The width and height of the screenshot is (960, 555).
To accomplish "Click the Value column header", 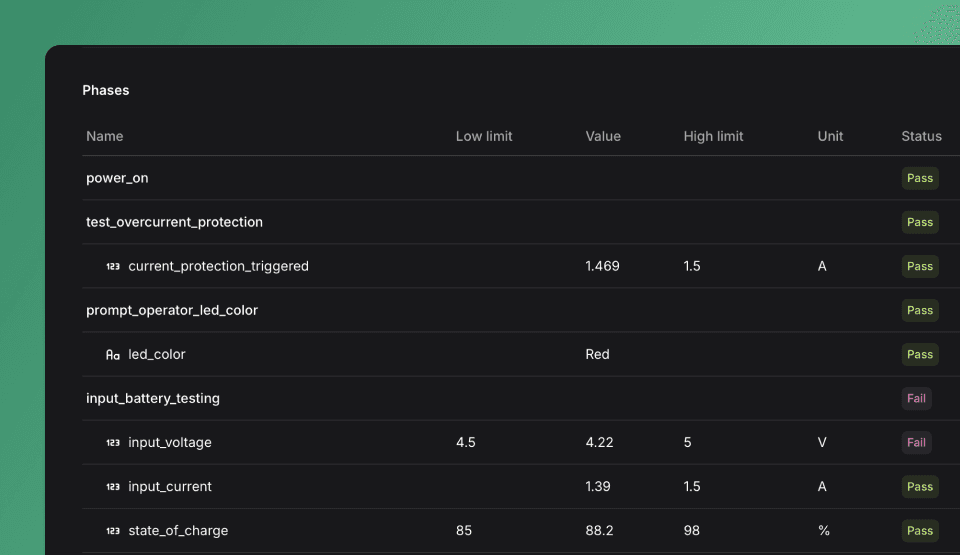I will click(x=603, y=137).
